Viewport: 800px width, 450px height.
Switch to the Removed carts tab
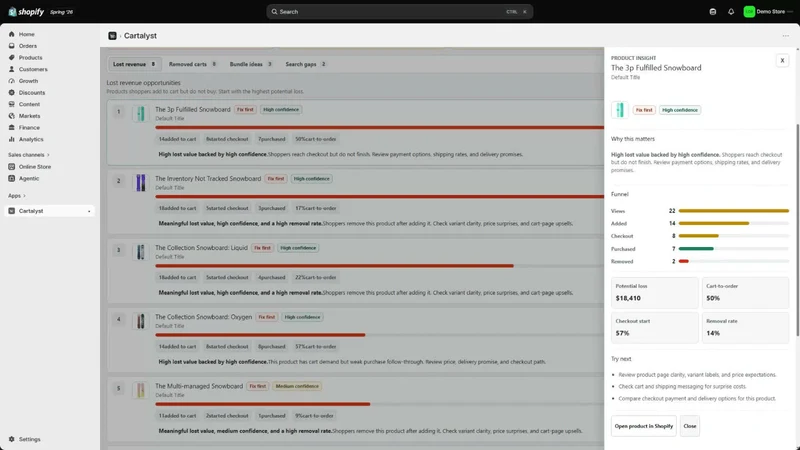point(192,64)
